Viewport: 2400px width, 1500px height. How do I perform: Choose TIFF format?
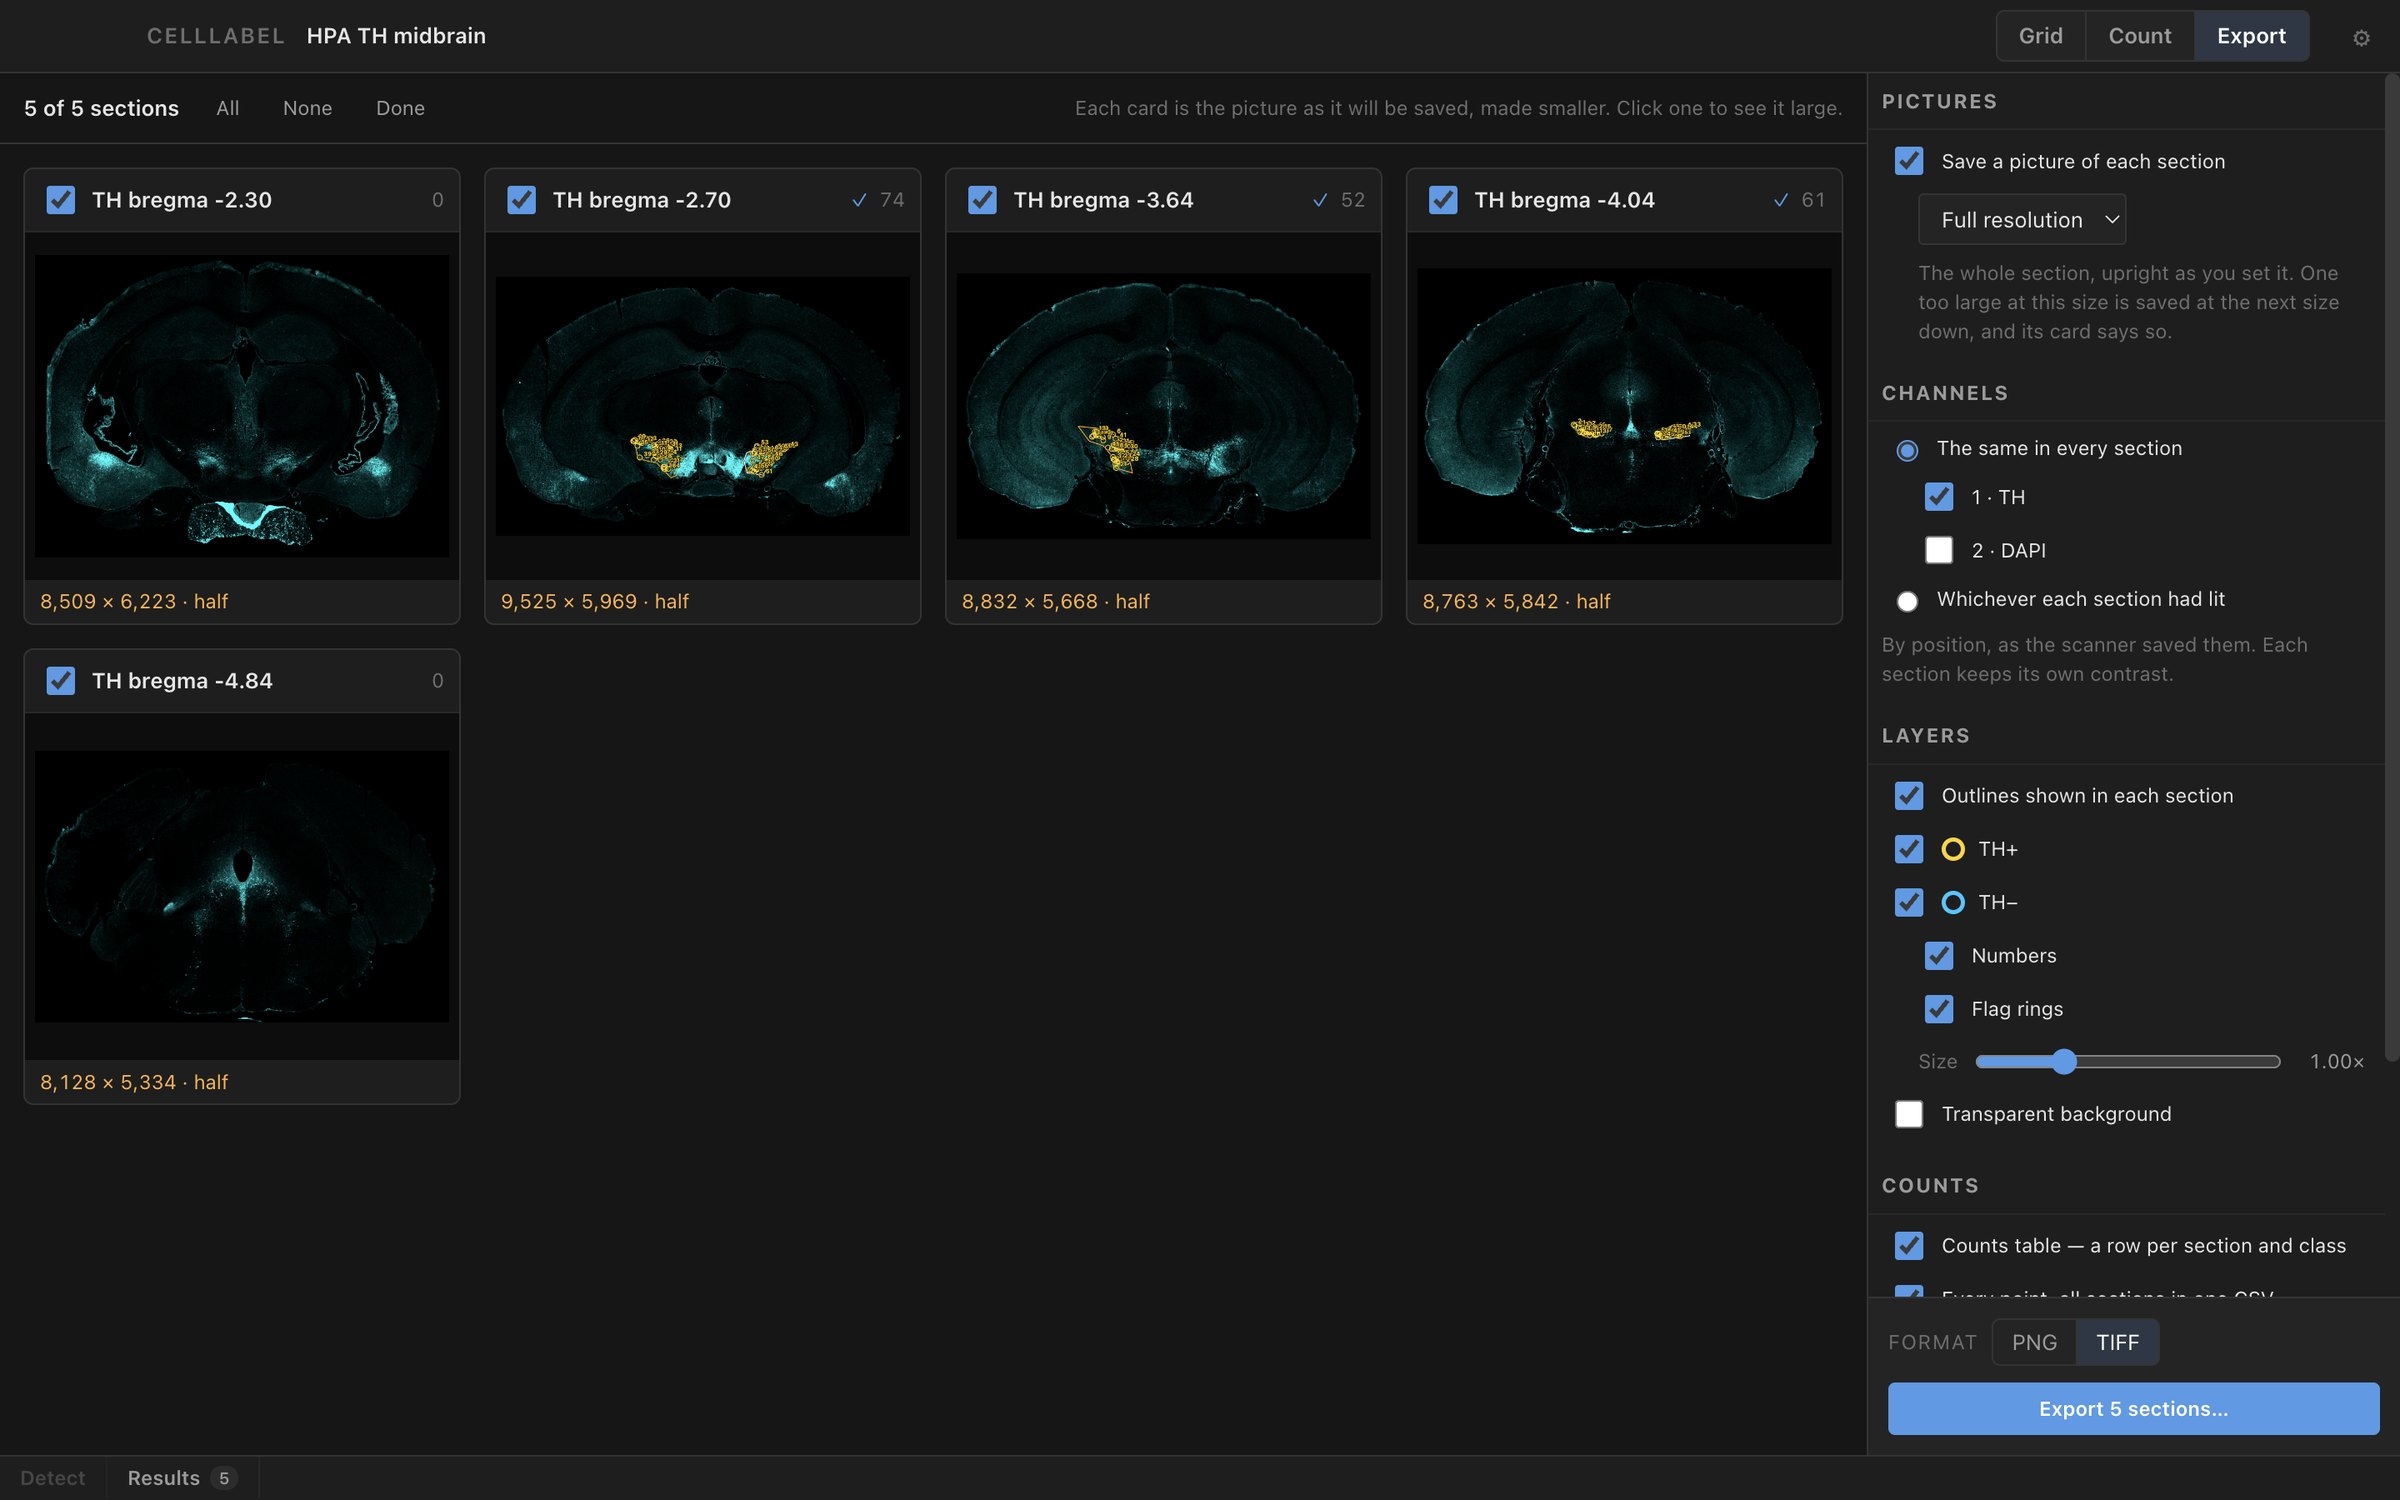pos(2118,1342)
